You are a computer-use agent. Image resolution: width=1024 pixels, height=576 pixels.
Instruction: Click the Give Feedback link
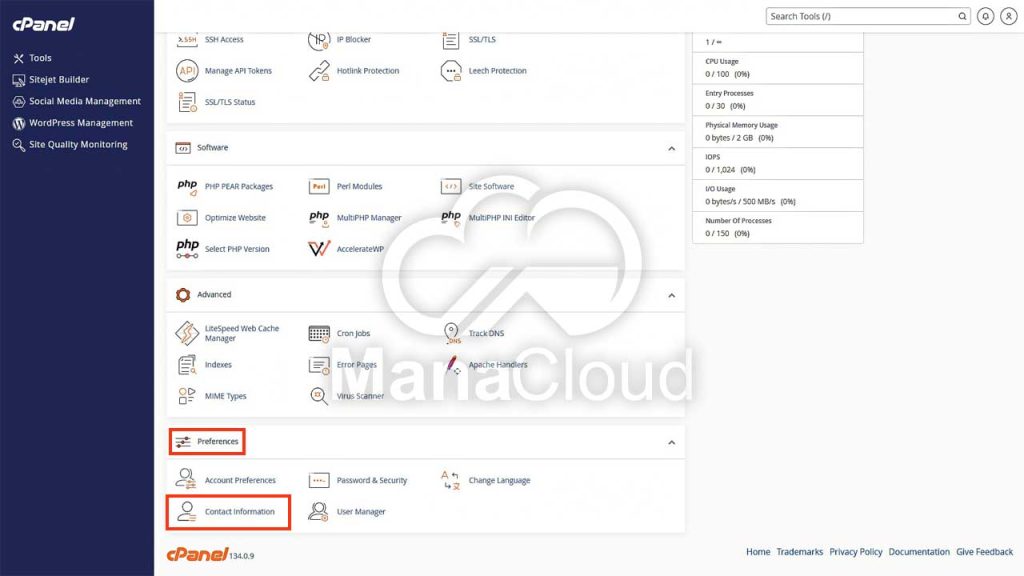tap(985, 551)
